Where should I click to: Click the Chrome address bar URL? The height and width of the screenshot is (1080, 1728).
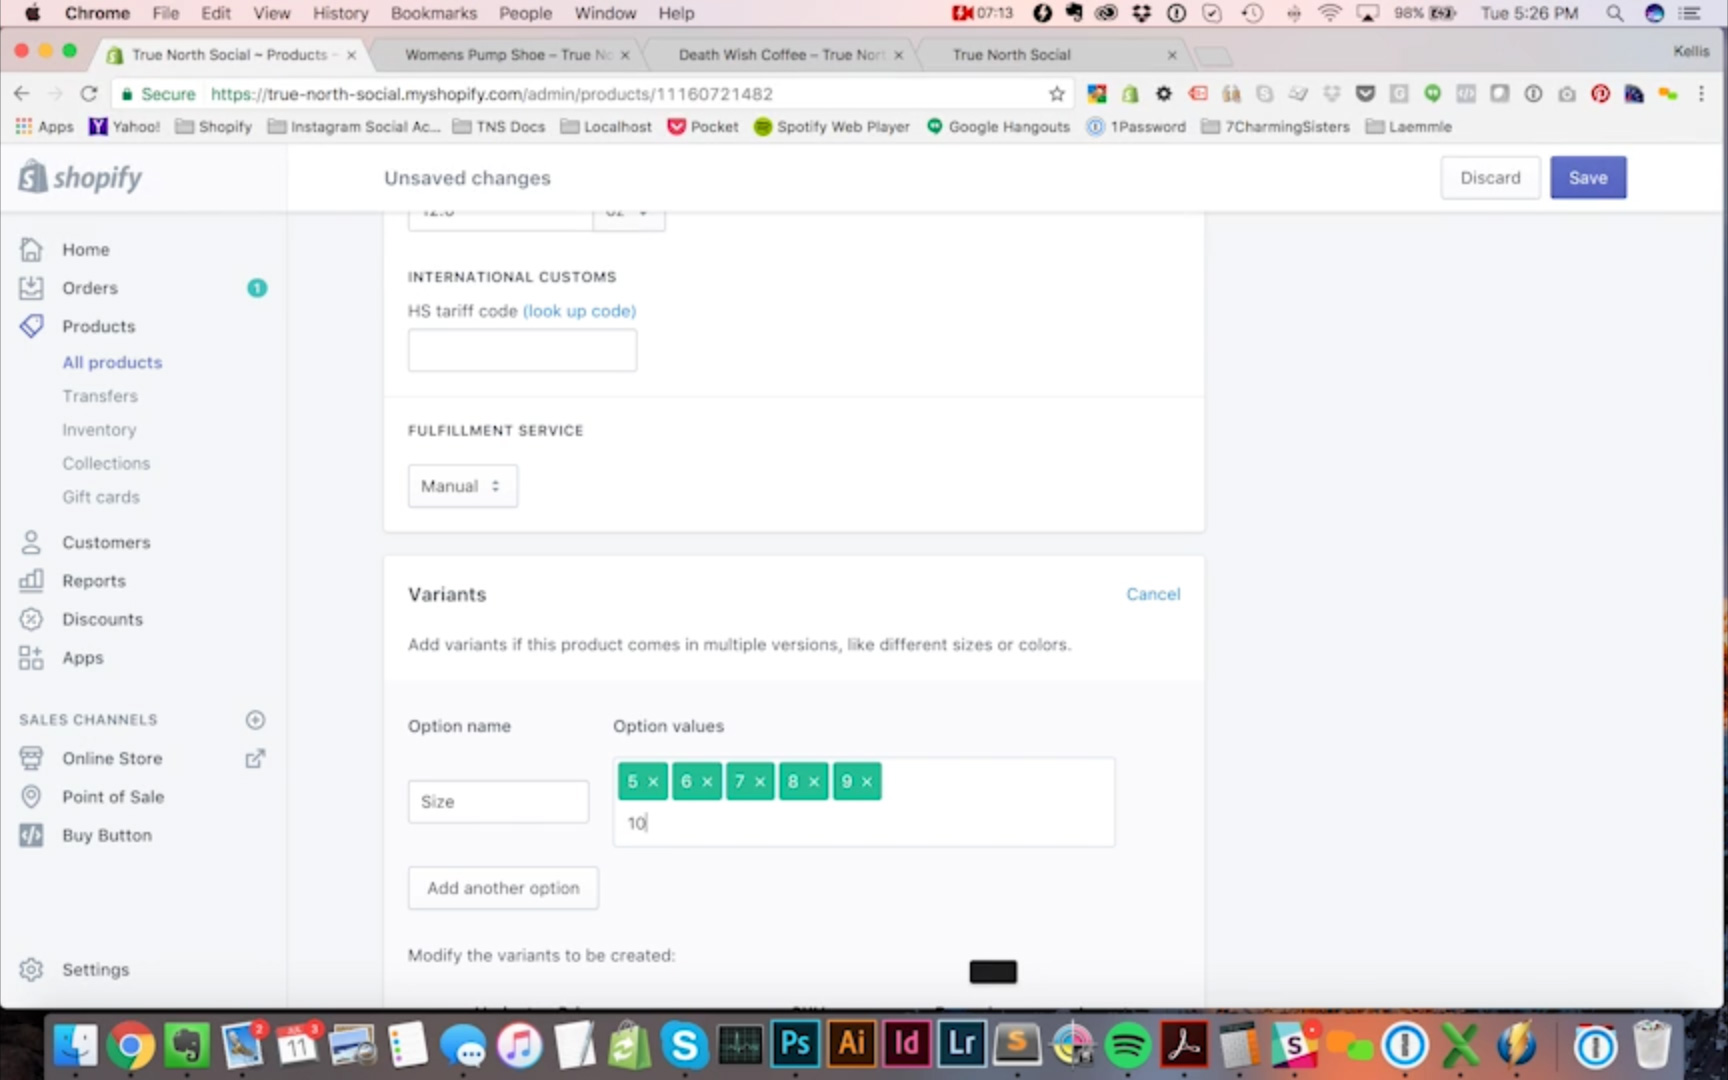(x=491, y=94)
